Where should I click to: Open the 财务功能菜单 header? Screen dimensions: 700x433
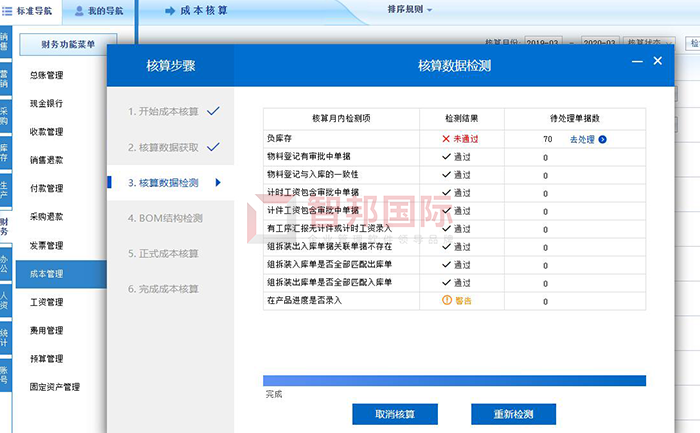[x=68, y=44]
